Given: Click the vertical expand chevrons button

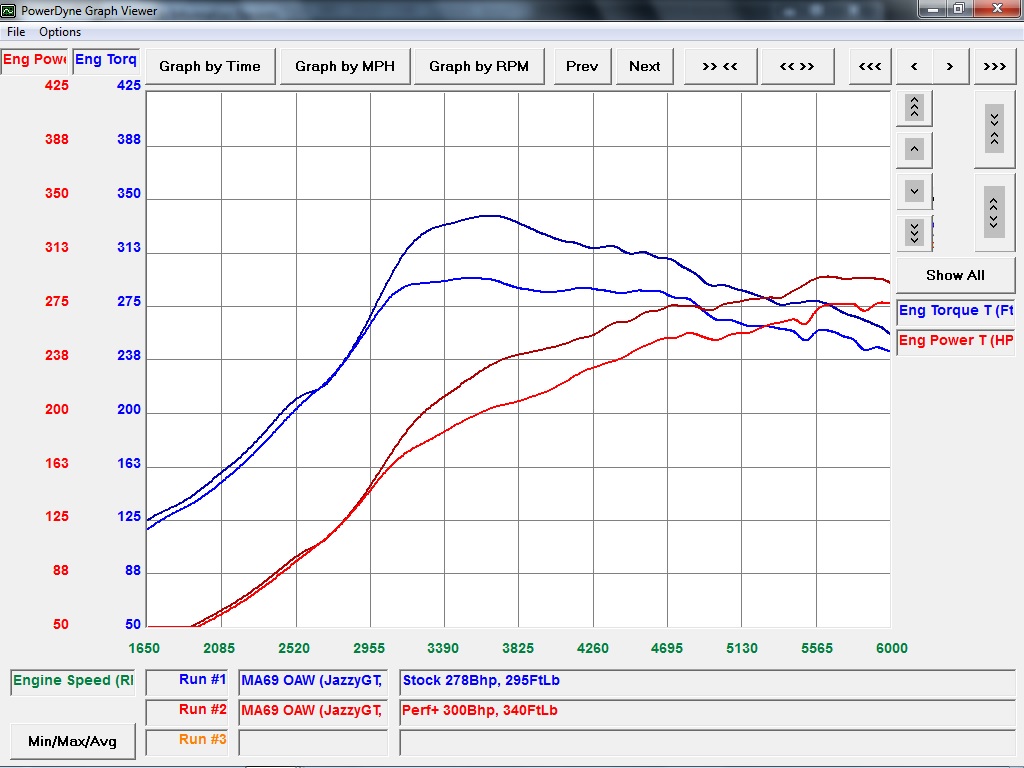Looking at the screenshot, I should [995, 213].
